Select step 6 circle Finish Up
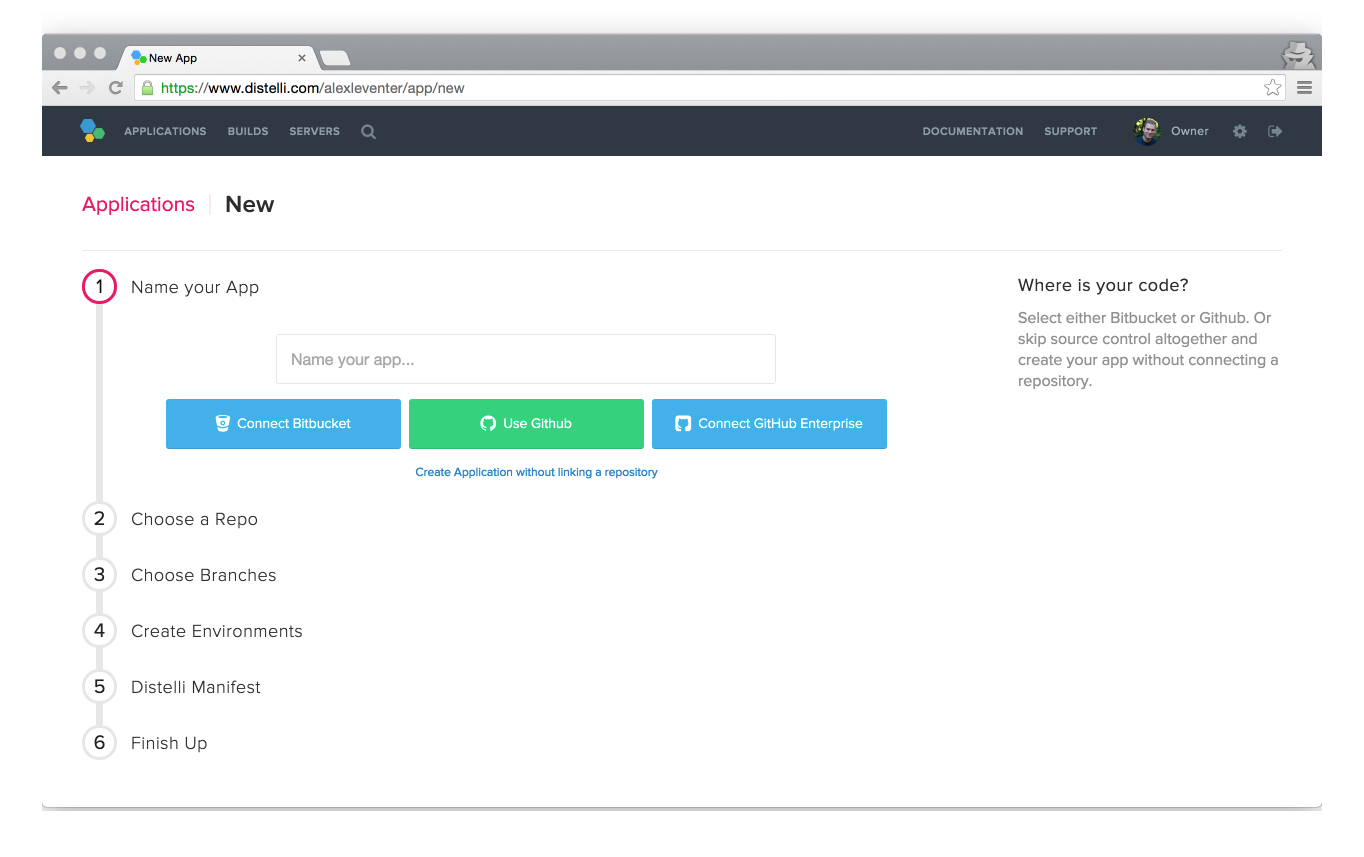The image size is (1364, 857). pos(99,743)
